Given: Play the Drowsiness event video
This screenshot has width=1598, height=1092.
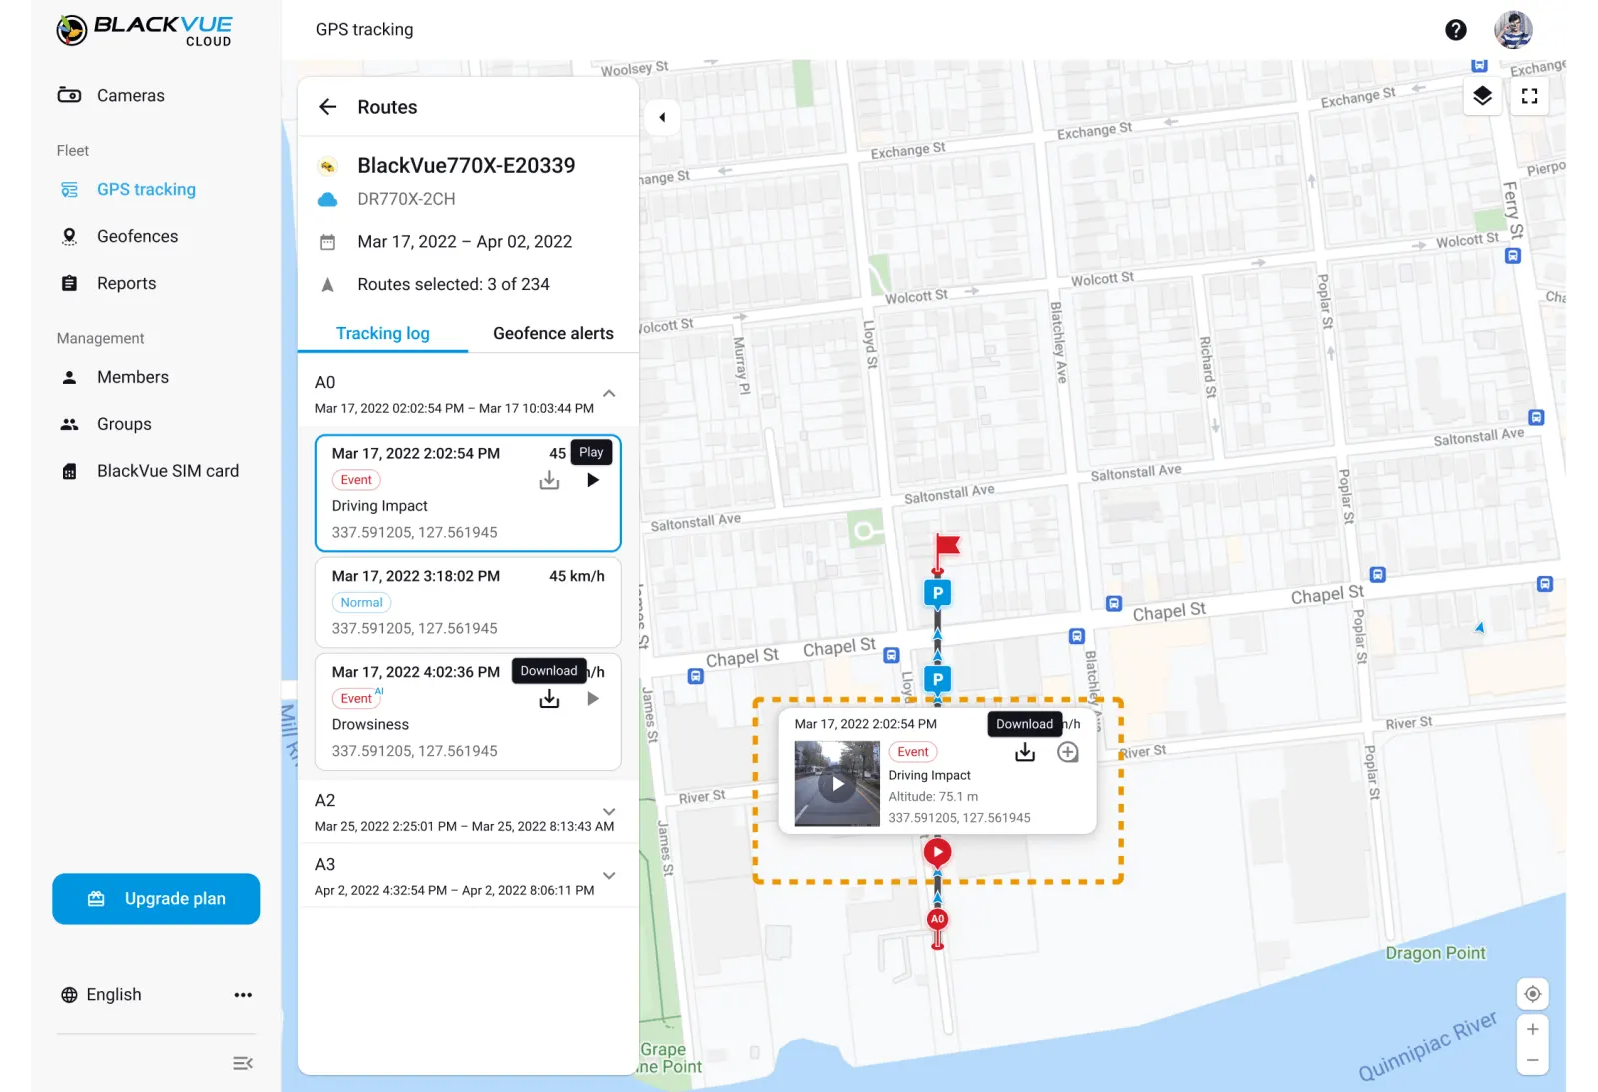Looking at the screenshot, I should tap(593, 699).
